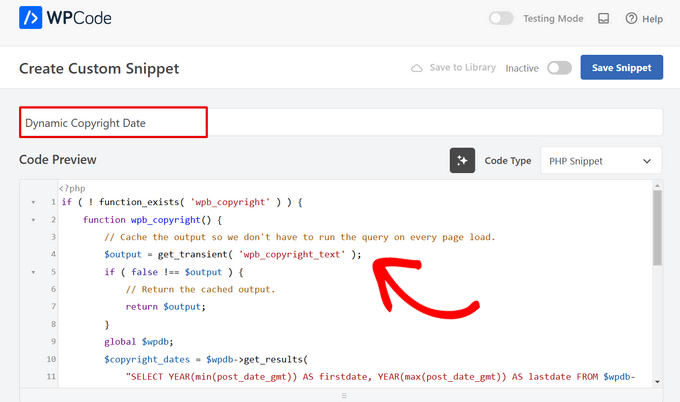Click the Testing Mode label
The image size is (680, 402).
click(x=553, y=19)
